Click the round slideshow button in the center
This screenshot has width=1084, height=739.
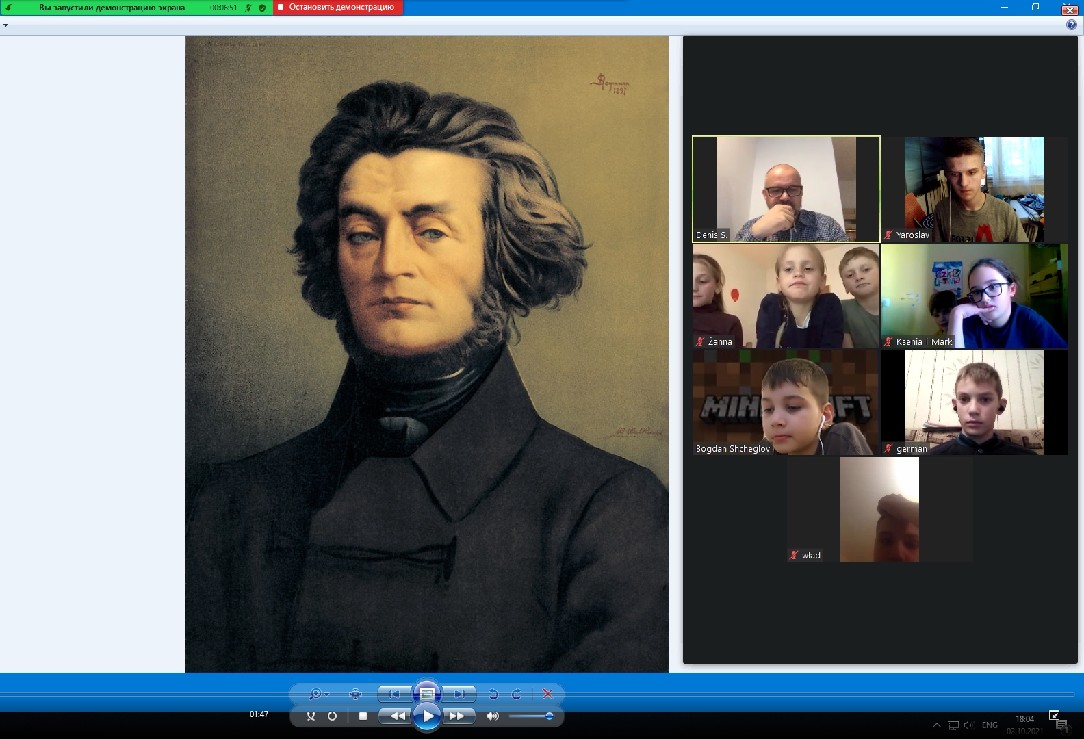pos(427,693)
